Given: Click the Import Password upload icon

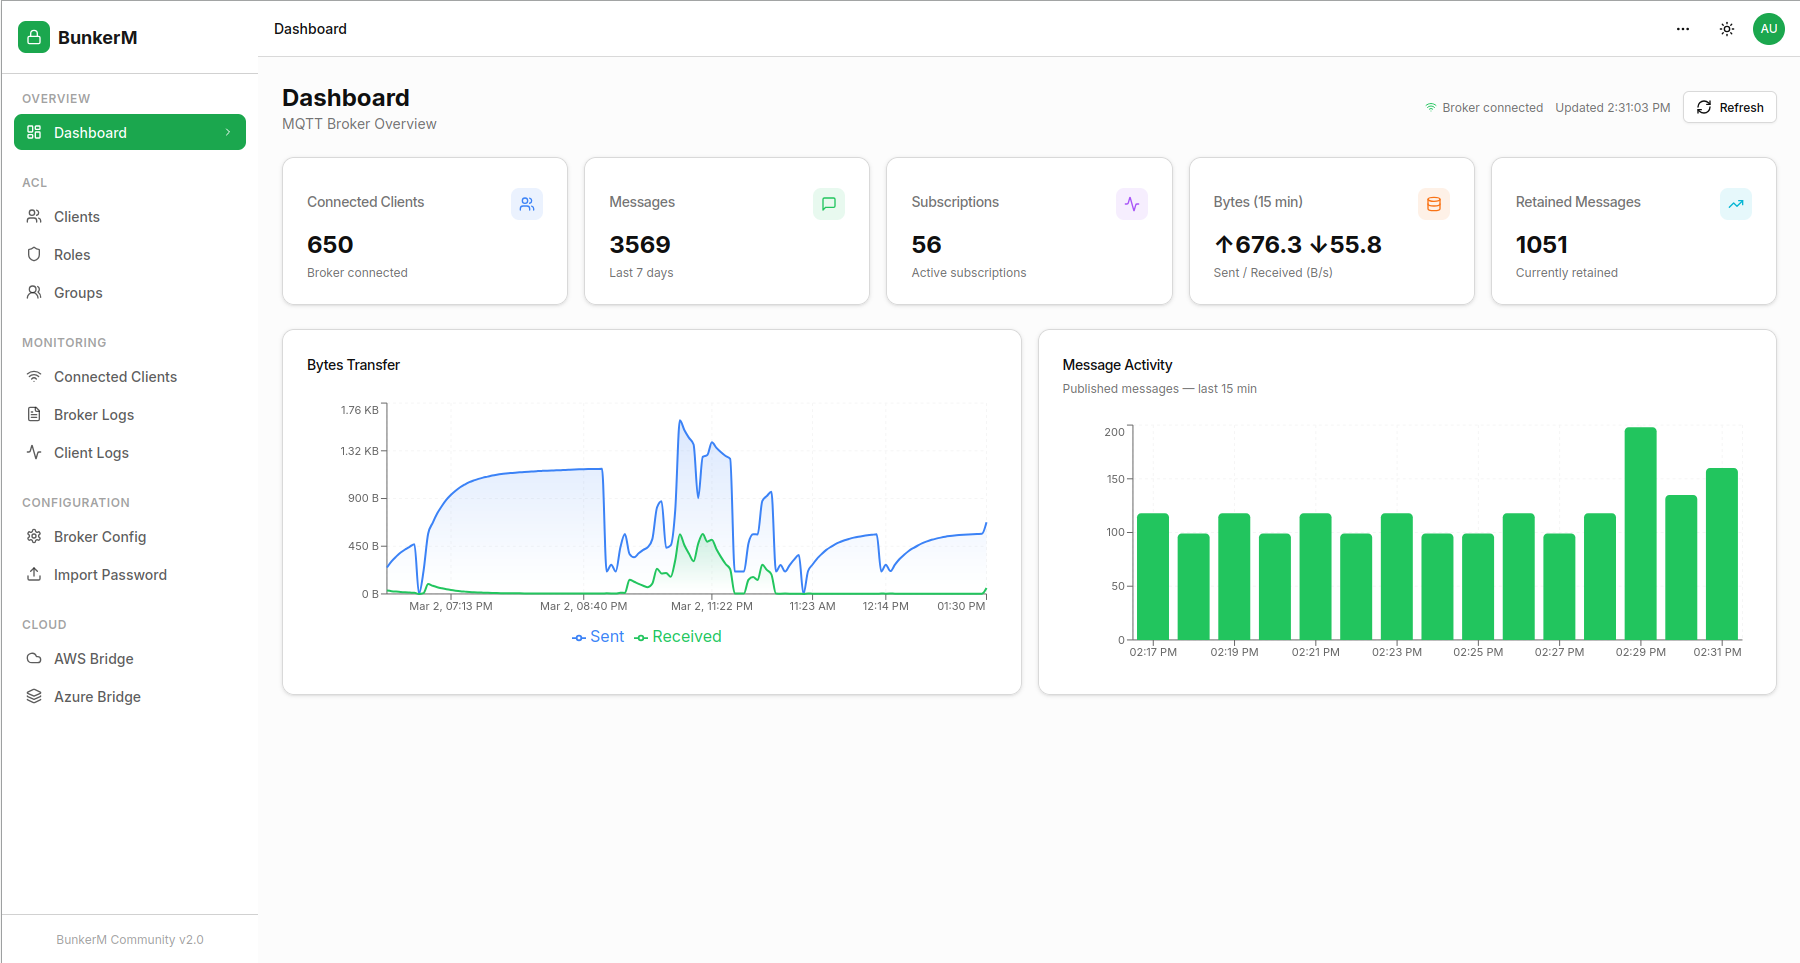Looking at the screenshot, I should pos(34,574).
